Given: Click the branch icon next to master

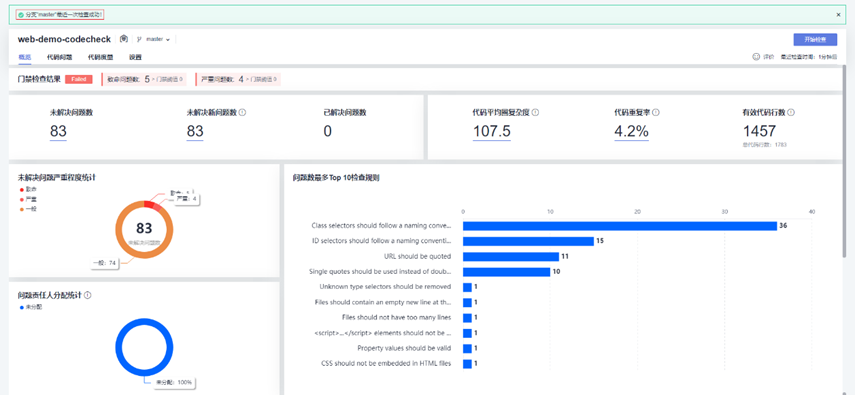Looking at the screenshot, I should tap(140, 39).
